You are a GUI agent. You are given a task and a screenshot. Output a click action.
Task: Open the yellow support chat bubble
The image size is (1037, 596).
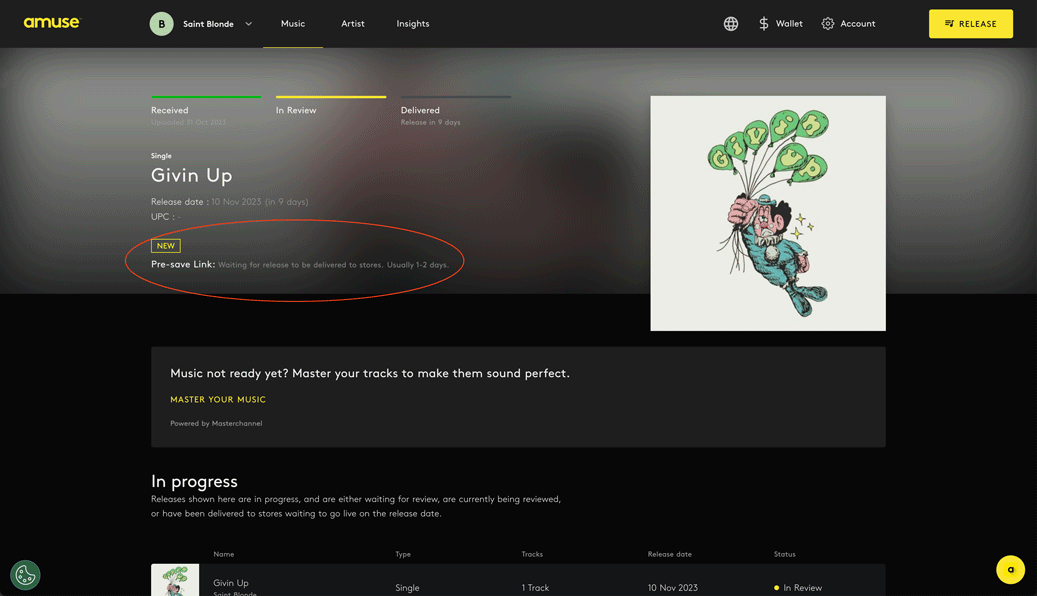click(1011, 570)
